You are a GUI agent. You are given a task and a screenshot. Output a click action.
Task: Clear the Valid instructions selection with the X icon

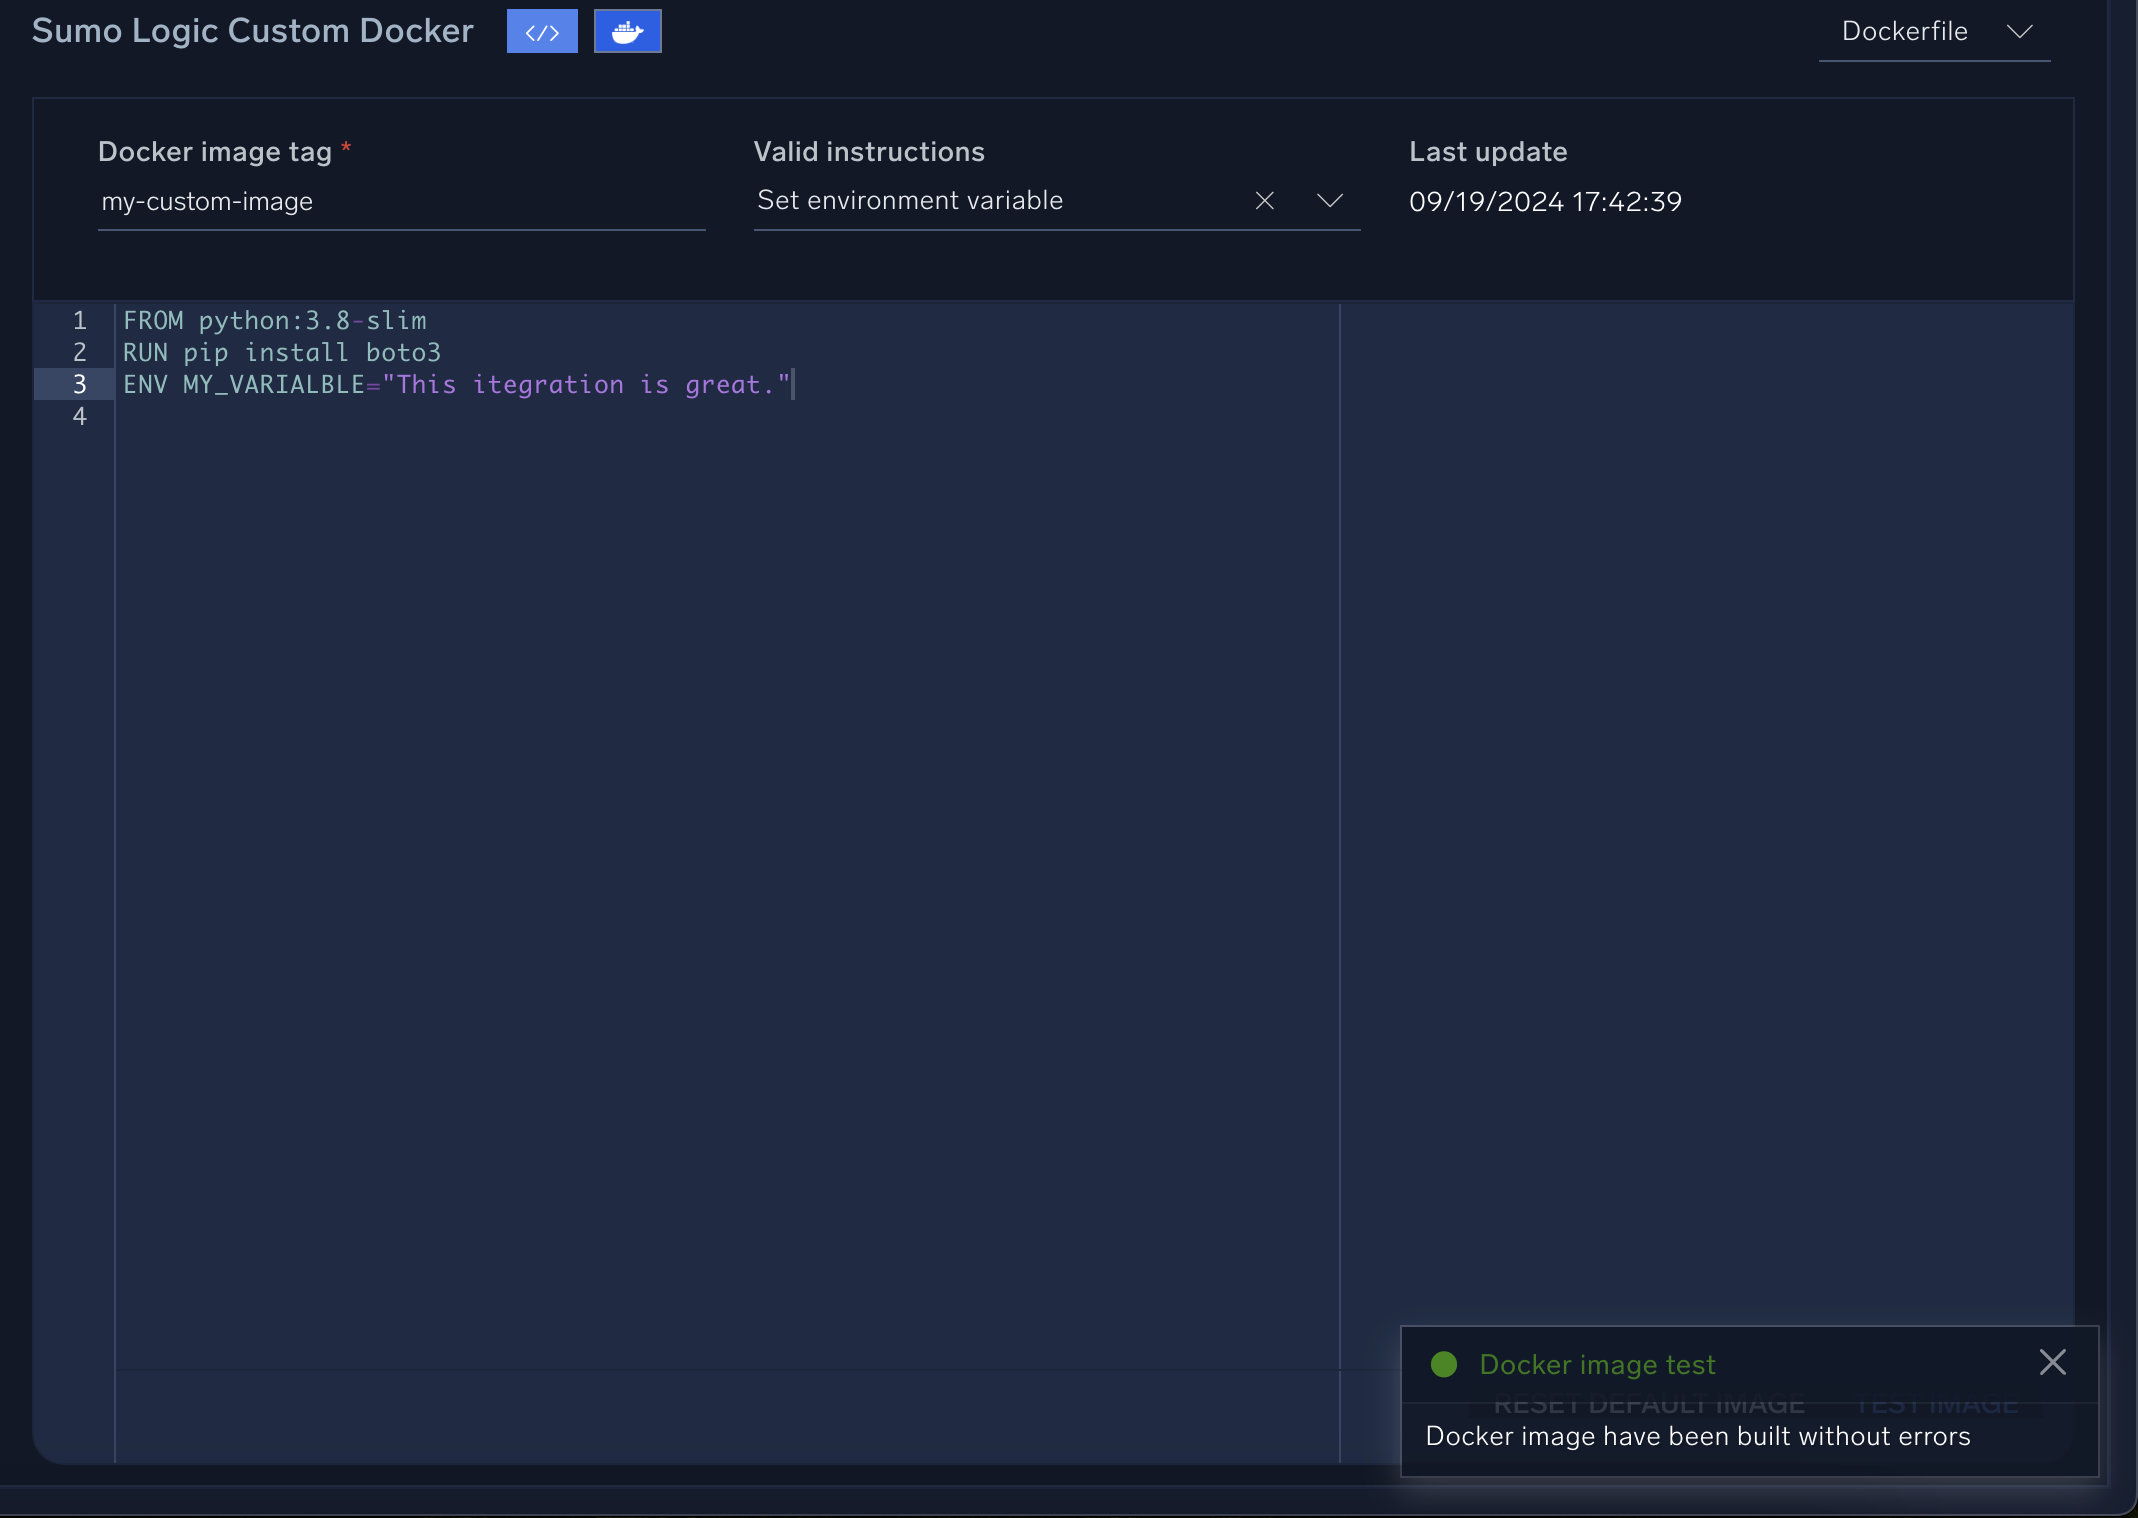pos(1263,200)
